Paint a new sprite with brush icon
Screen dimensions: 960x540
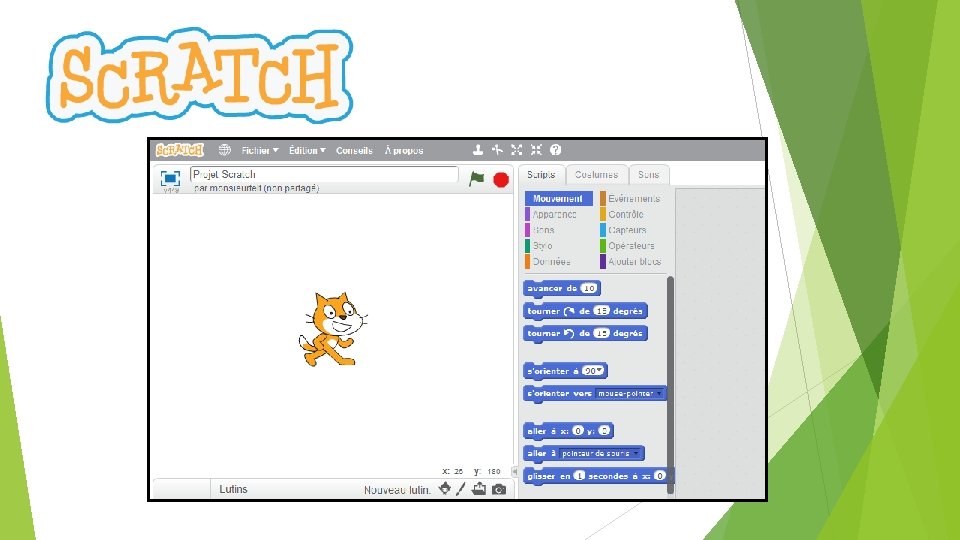[x=461, y=489]
